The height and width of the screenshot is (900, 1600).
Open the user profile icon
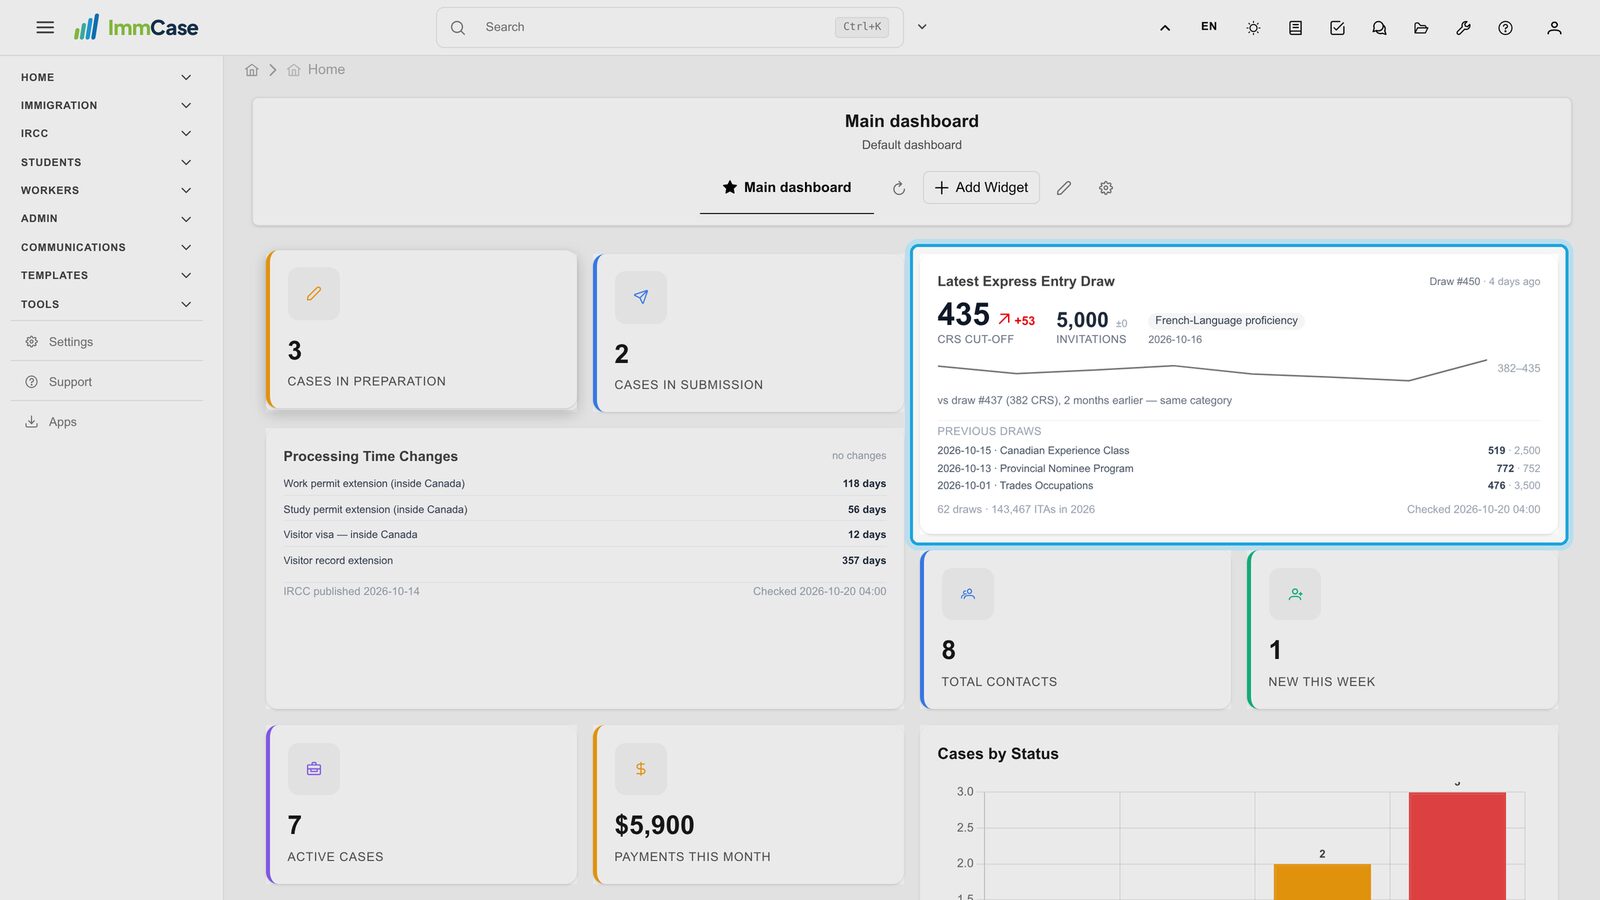[x=1554, y=28]
